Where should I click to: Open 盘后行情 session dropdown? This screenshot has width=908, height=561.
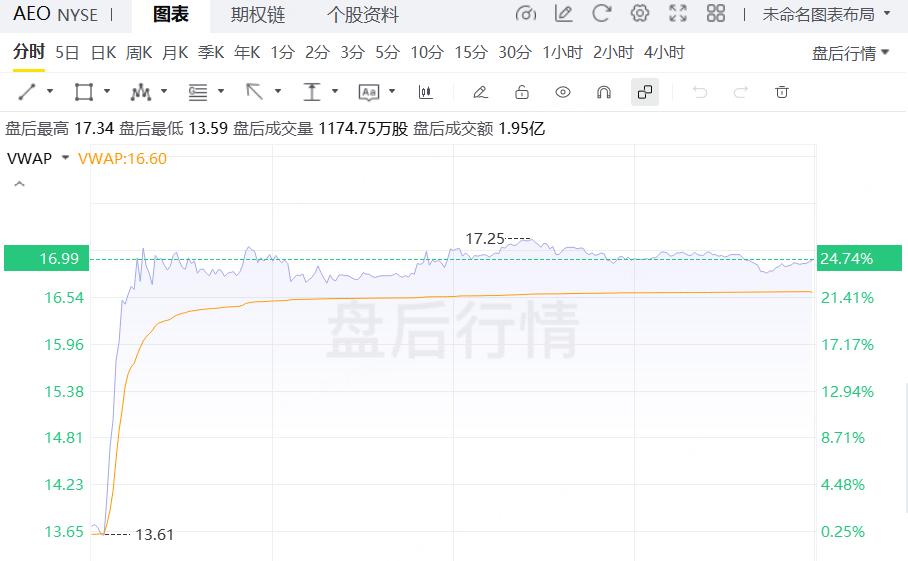point(850,53)
